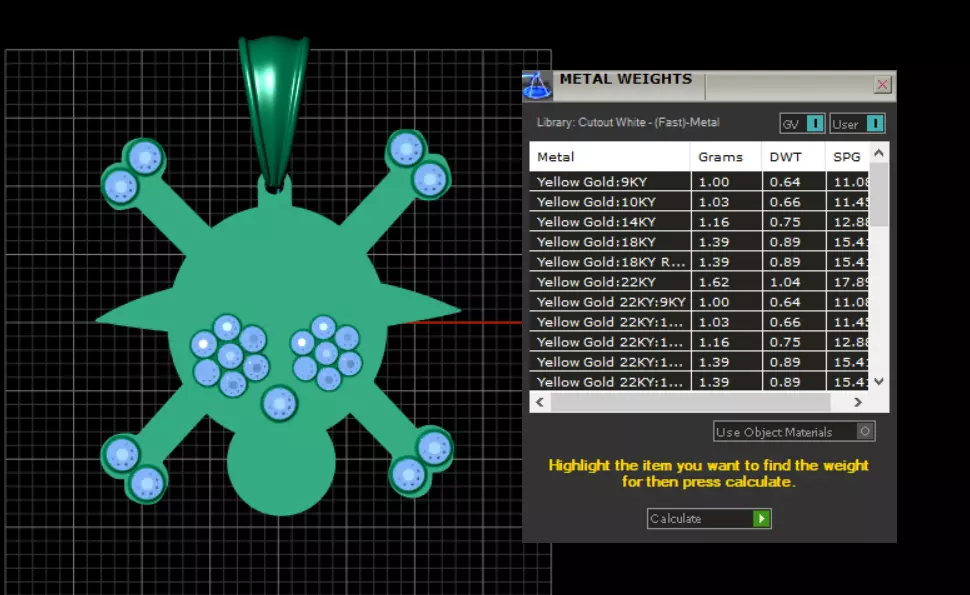Select the Yellow Gold:10KY row

coord(699,202)
